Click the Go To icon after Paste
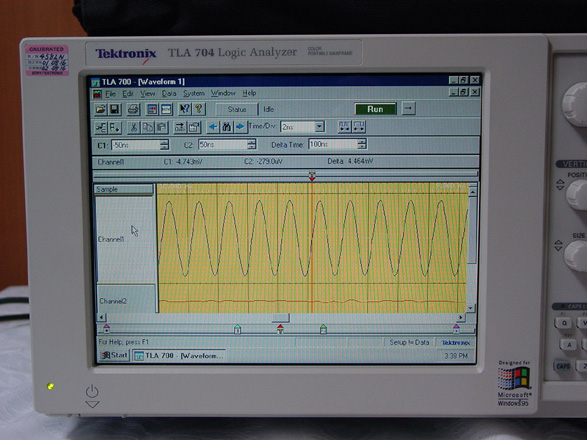 (180, 127)
